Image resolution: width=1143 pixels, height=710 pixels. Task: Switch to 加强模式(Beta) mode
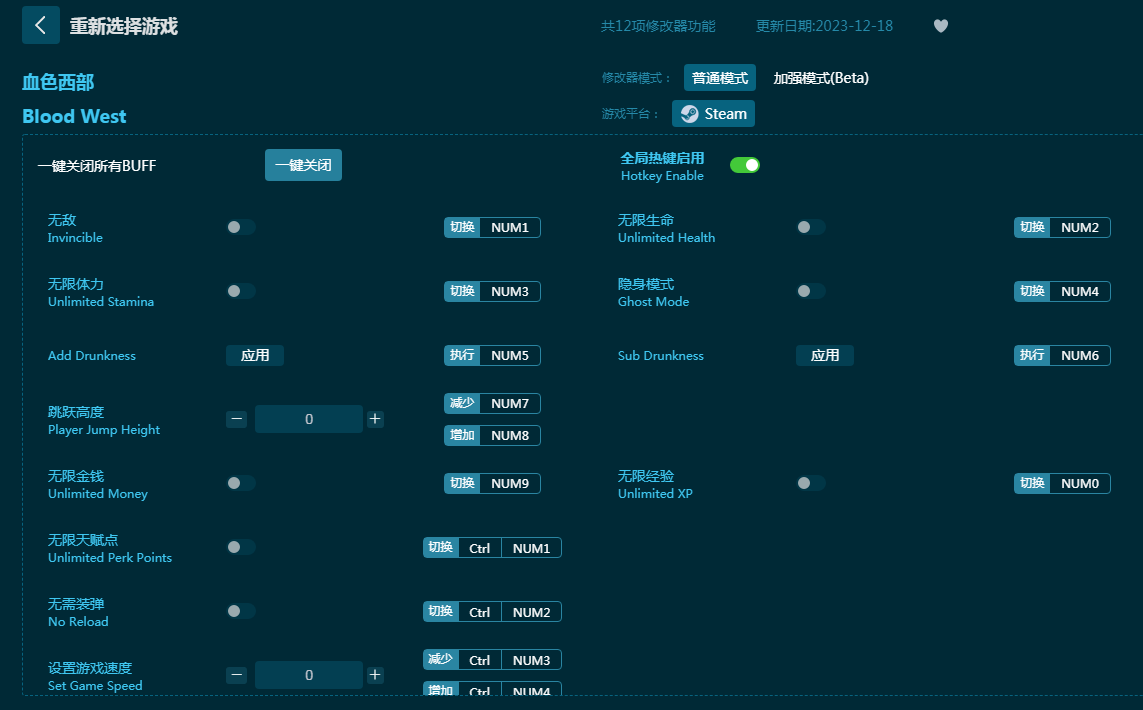821,78
